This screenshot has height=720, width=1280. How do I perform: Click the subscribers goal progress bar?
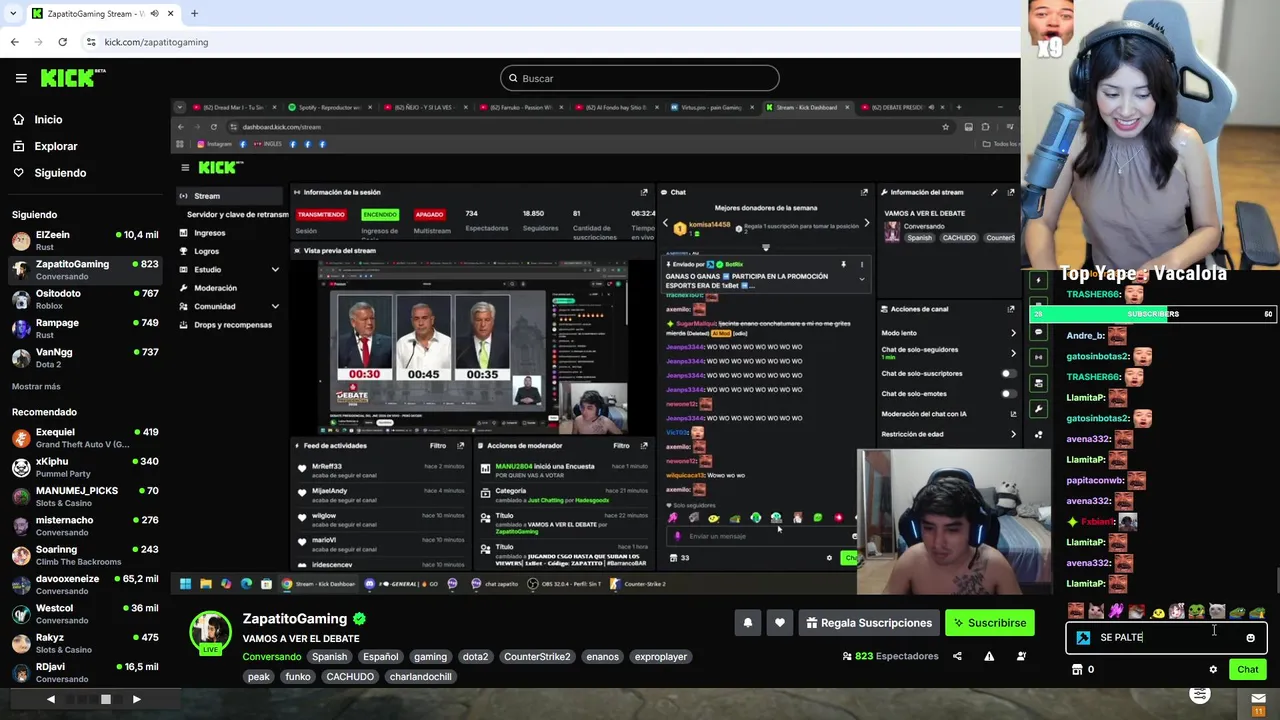click(x=1153, y=314)
